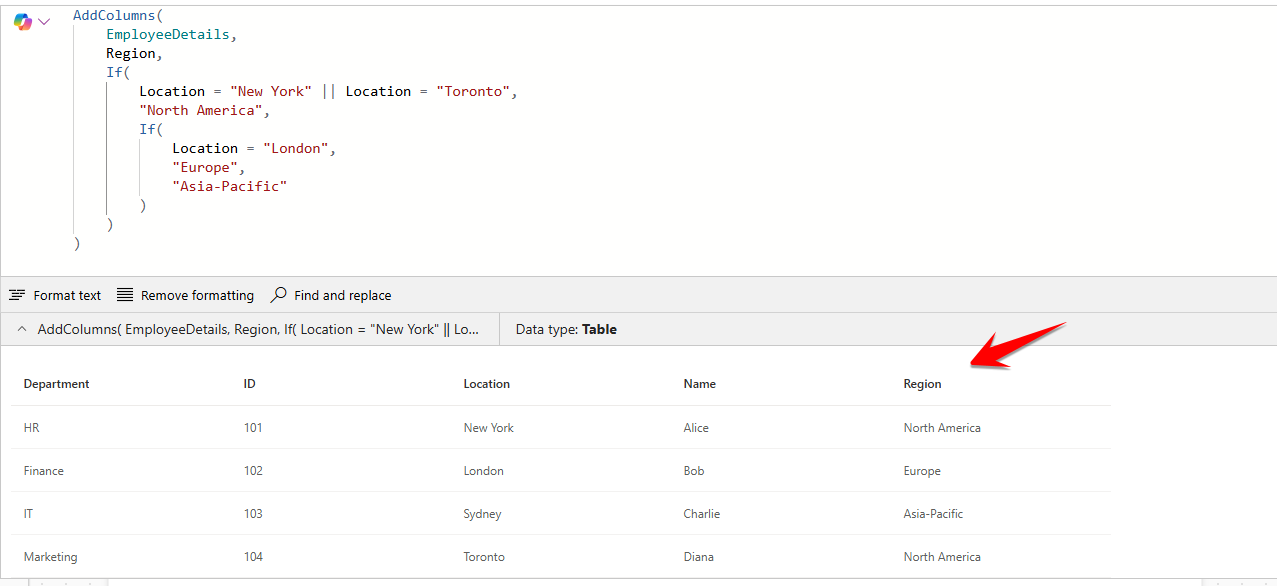Select the Department column header

coord(56,384)
